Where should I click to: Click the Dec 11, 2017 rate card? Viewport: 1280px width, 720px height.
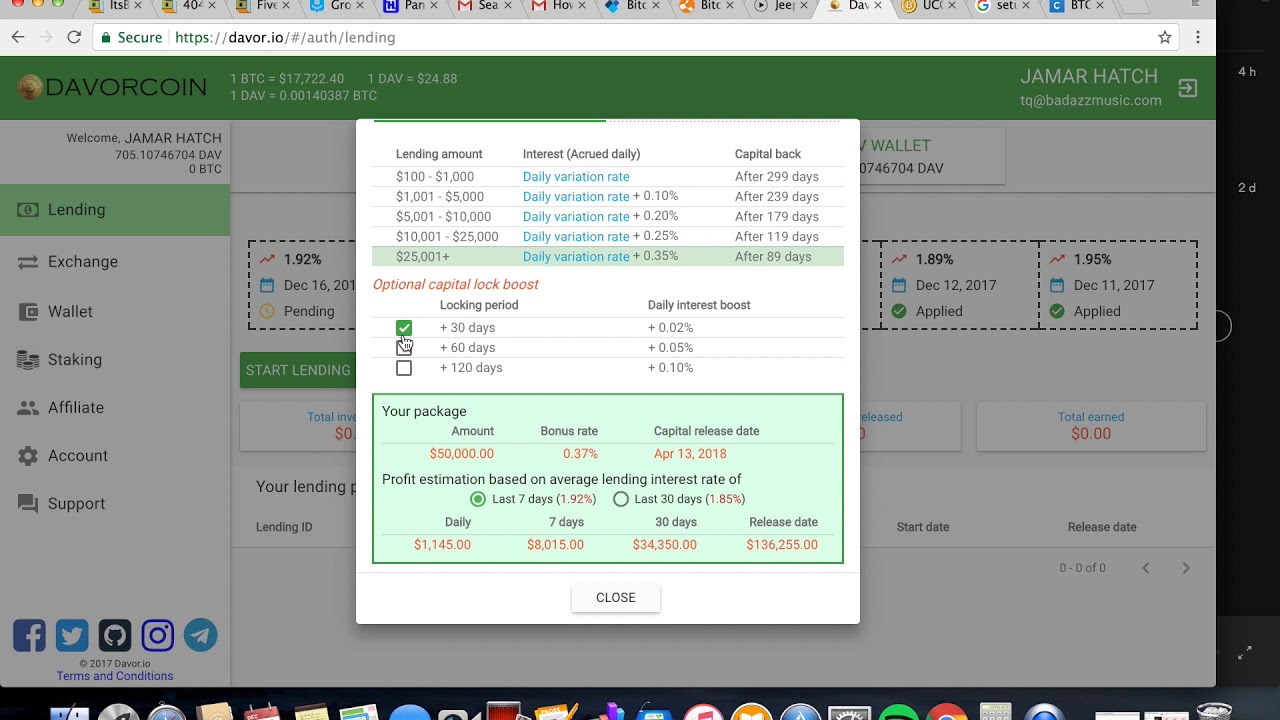click(1118, 285)
